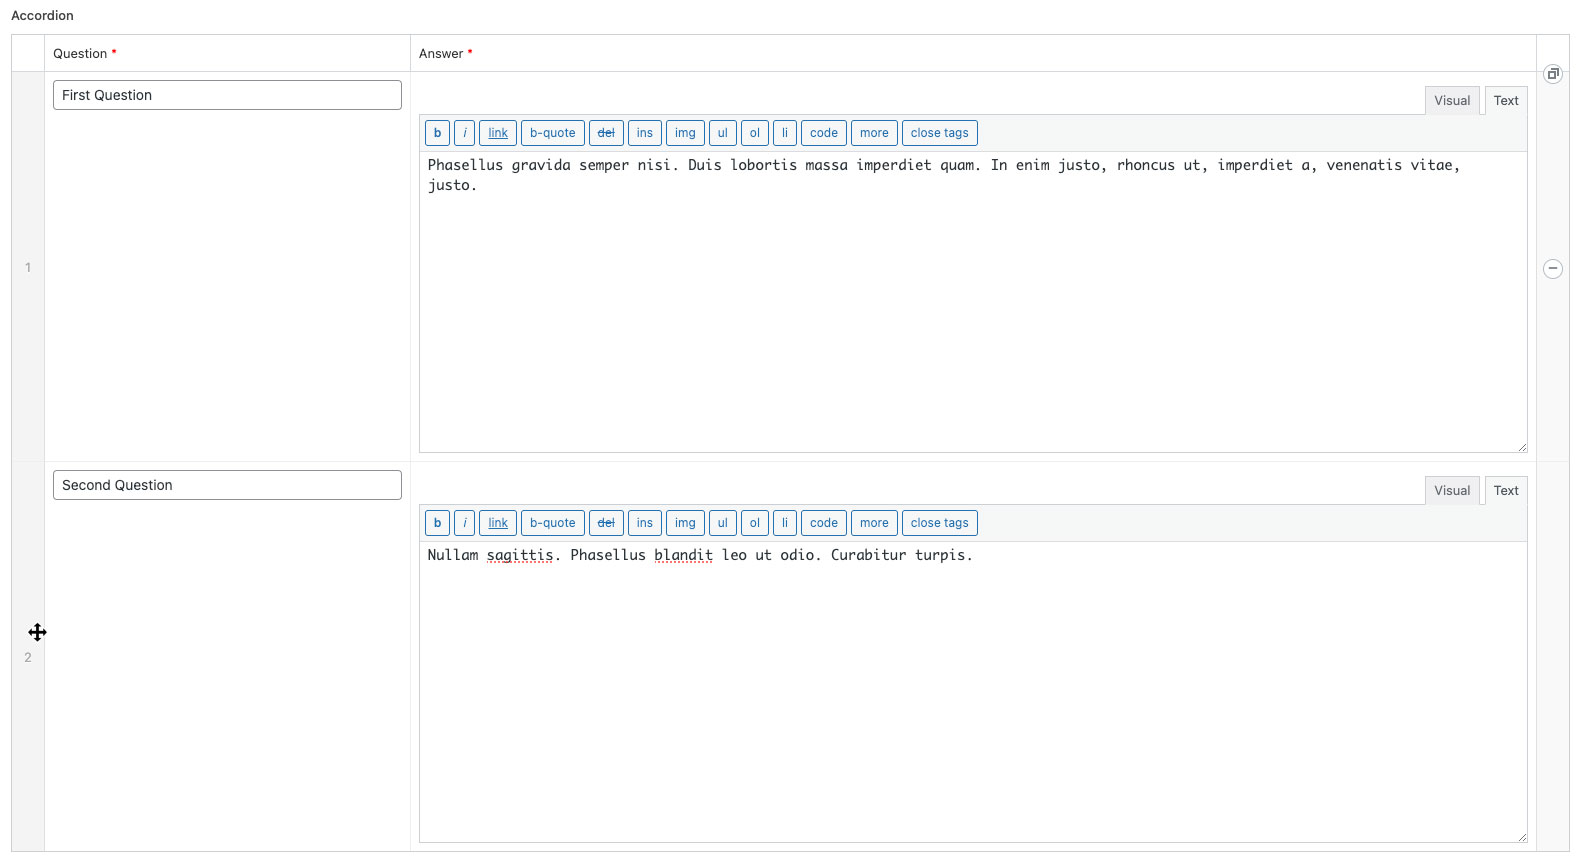Click the 'First Question' input field
The width and height of the screenshot is (1577, 860).
click(227, 95)
